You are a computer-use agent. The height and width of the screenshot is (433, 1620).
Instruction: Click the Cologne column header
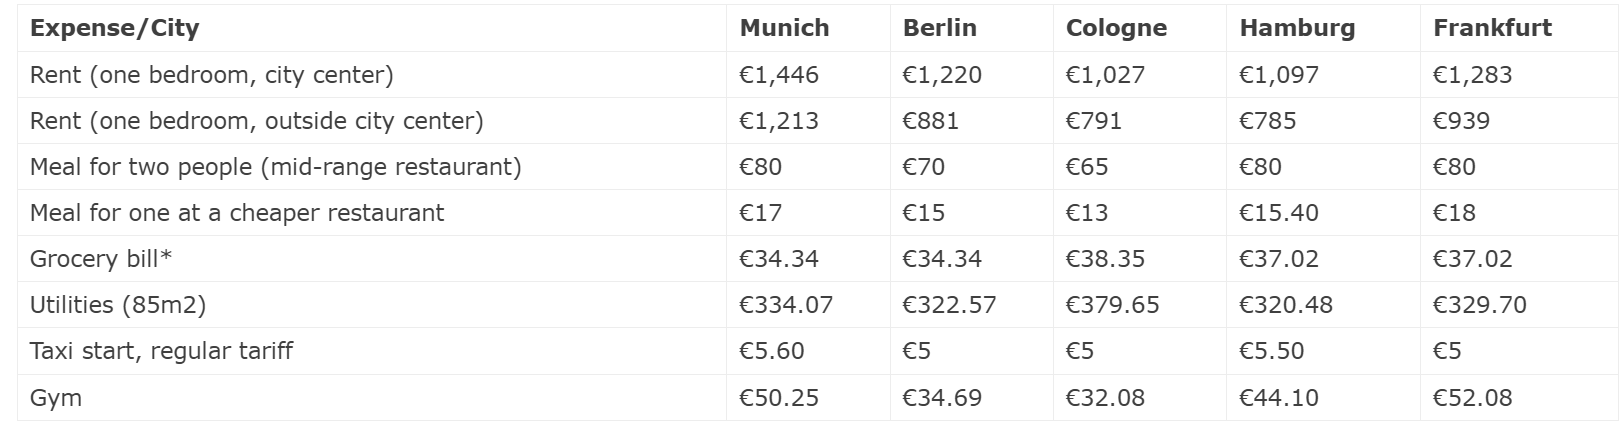tap(1116, 28)
